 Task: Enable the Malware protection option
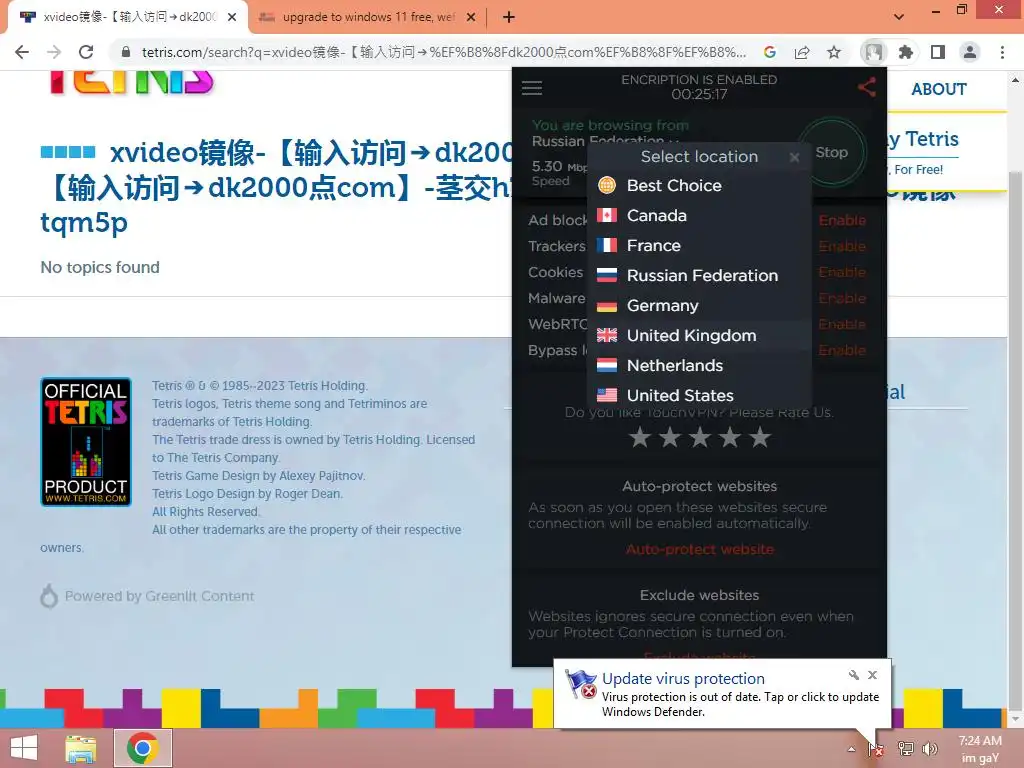click(842, 298)
